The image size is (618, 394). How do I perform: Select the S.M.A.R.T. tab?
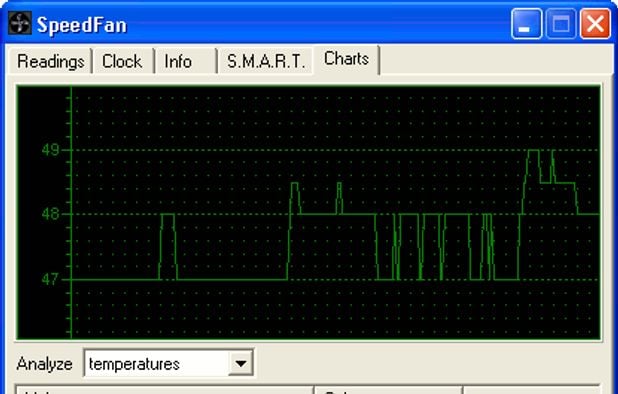266,61
